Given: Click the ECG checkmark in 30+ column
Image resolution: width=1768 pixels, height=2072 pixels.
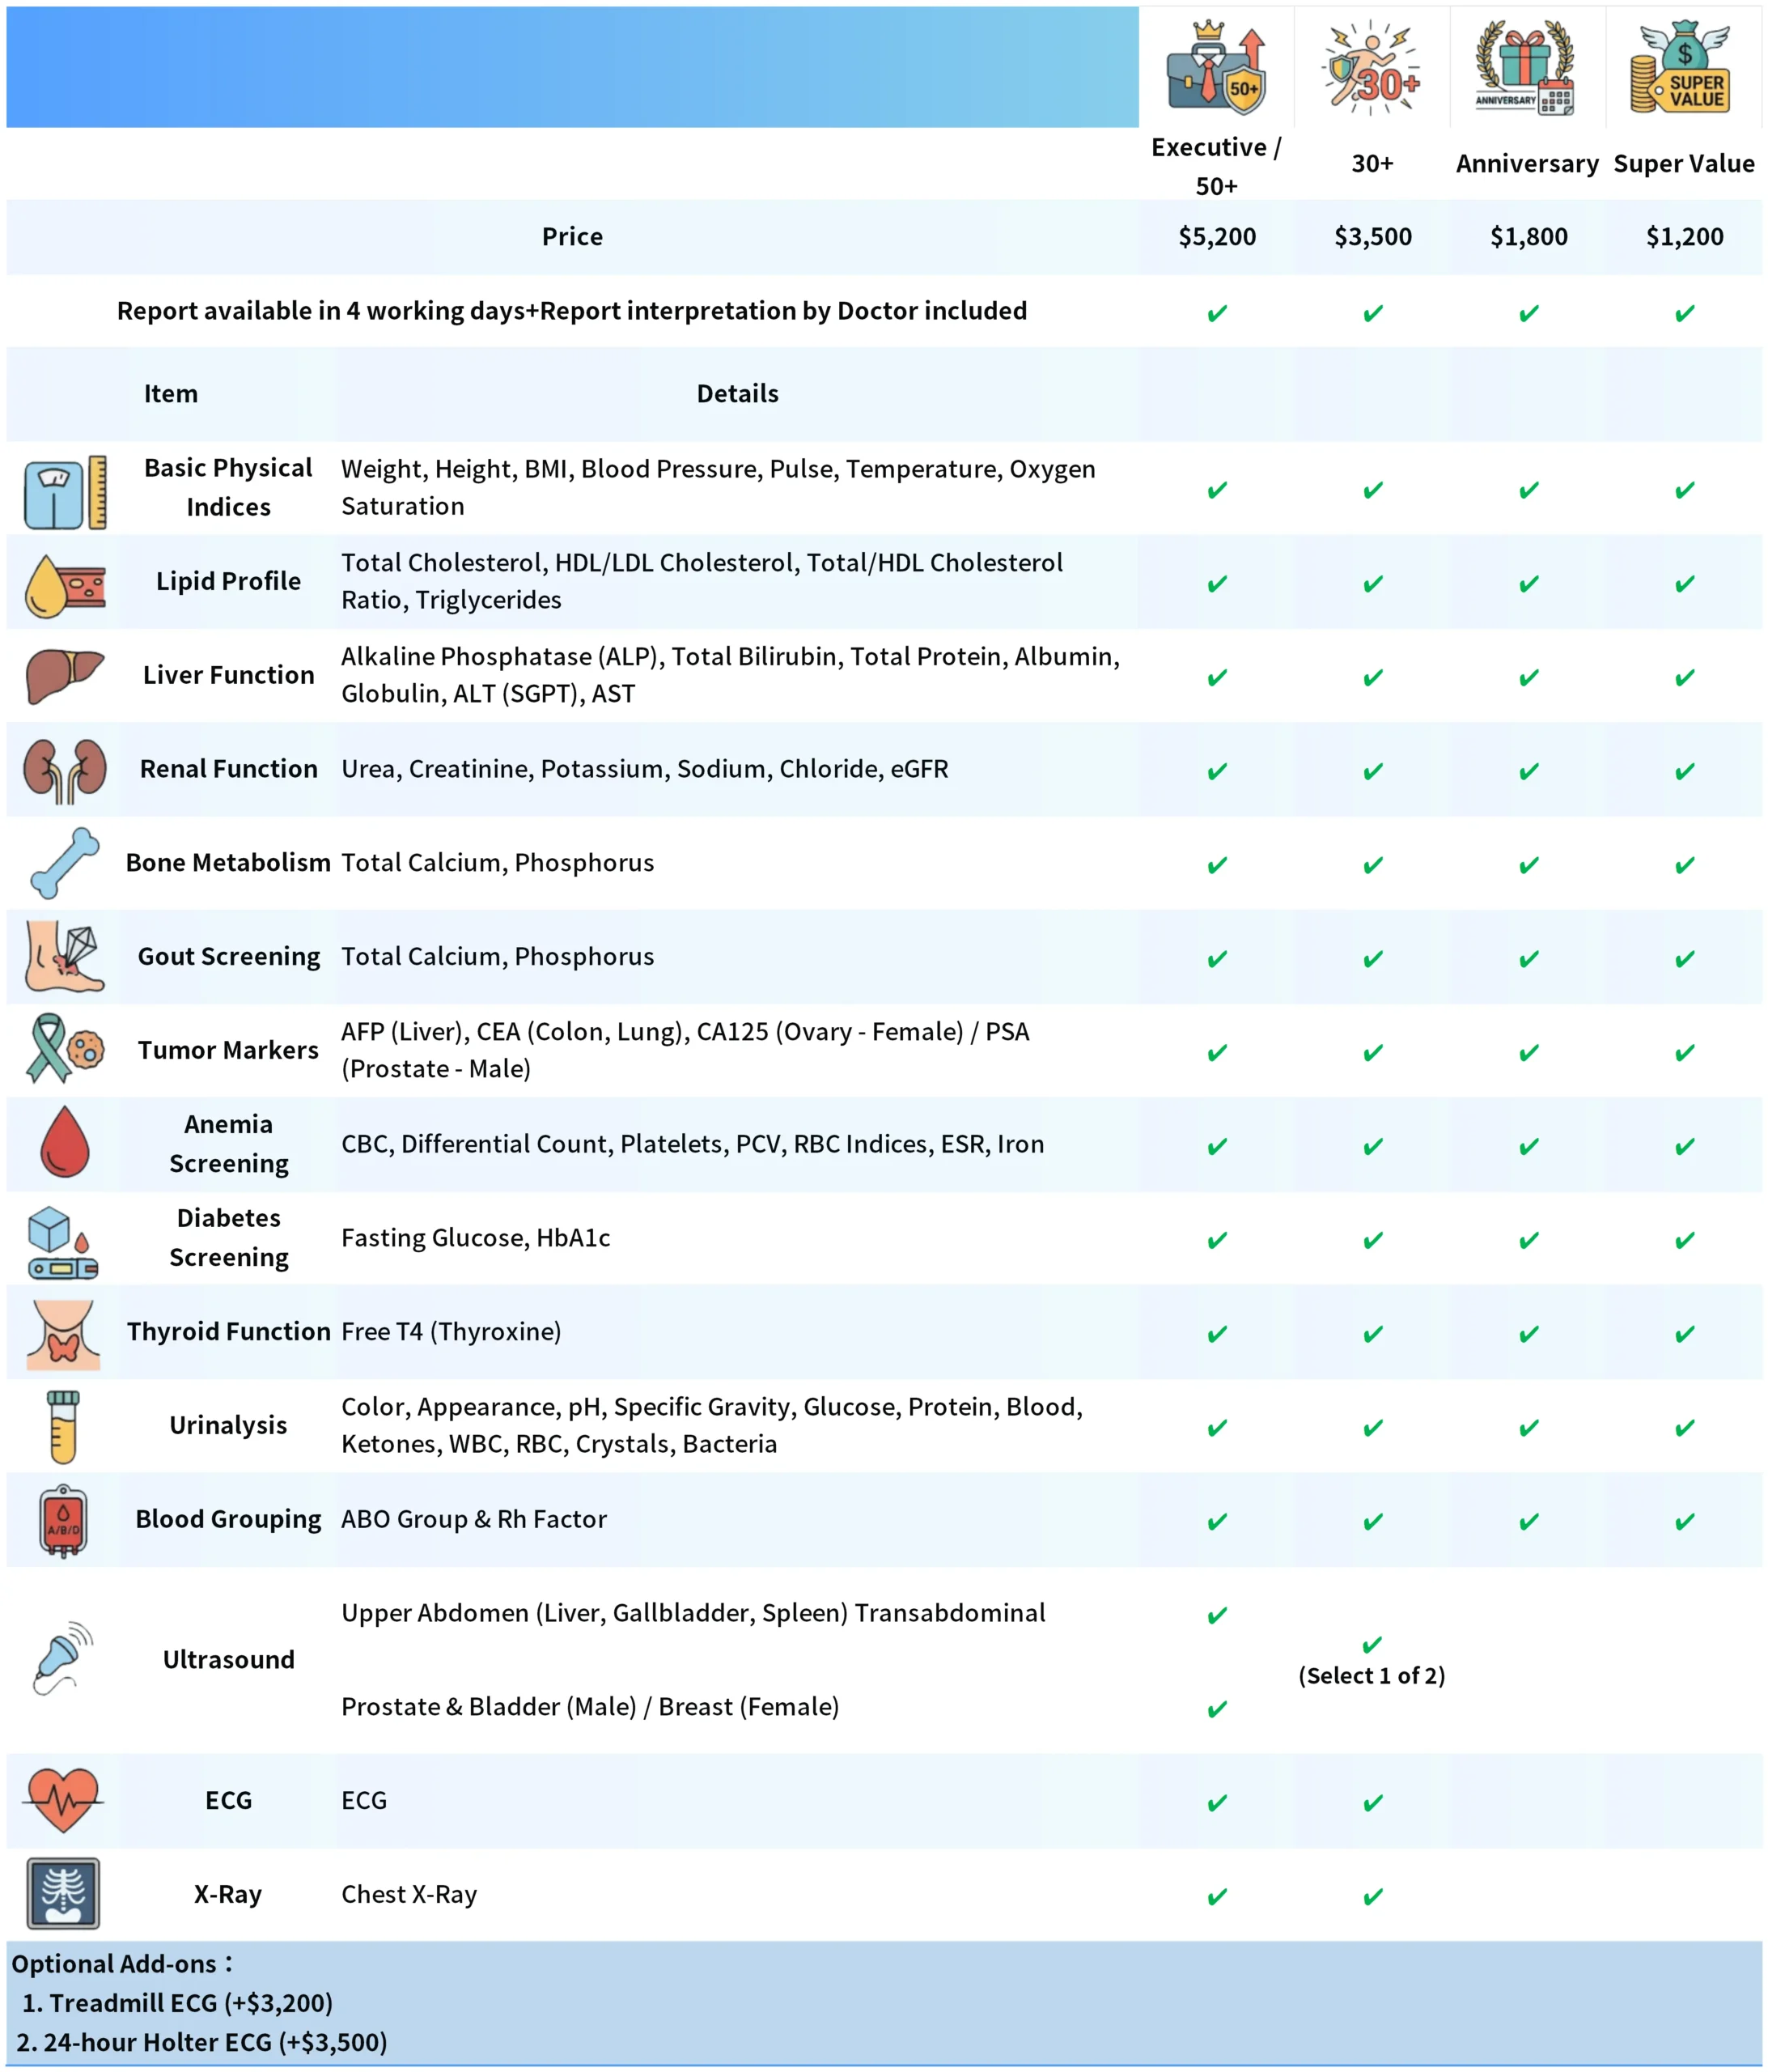Looking at the screenshot, I should 1373,1802.
